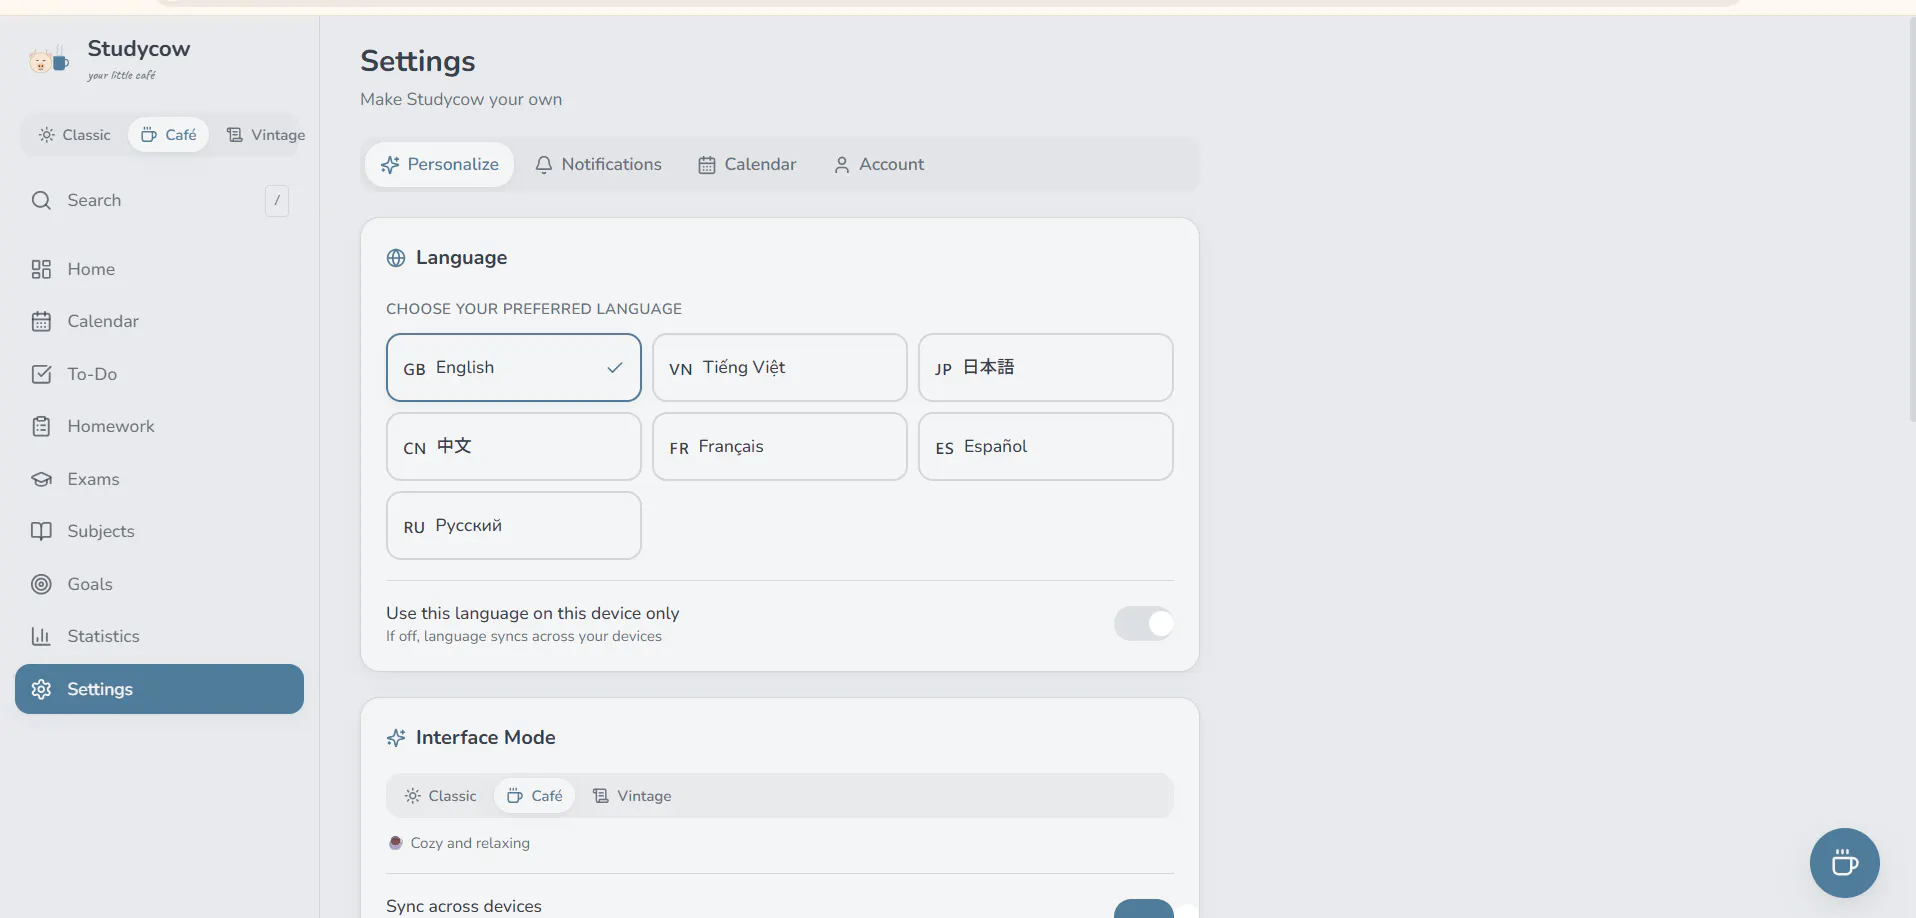Image resolution: width=1916 pixels, height=918 pixels.
Task: Click the '/' search shortcut badge
Action: [277, 200]
